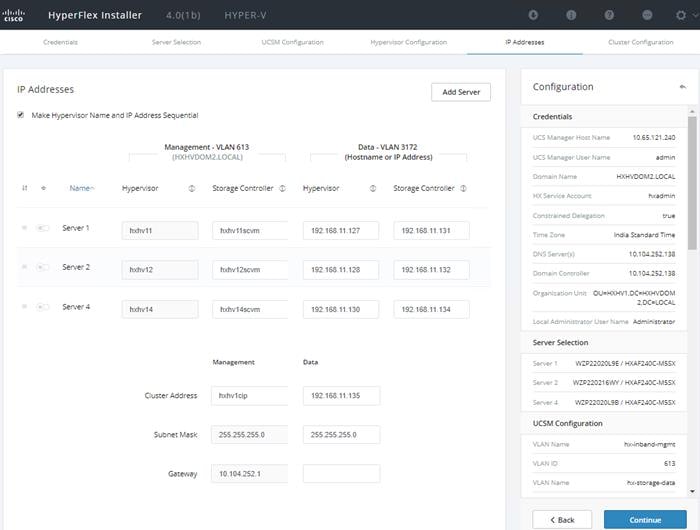Viewport: 700px width, 530px height.
Task: Click the Time Zone value India Standard Time
Action: click(644, 235)
